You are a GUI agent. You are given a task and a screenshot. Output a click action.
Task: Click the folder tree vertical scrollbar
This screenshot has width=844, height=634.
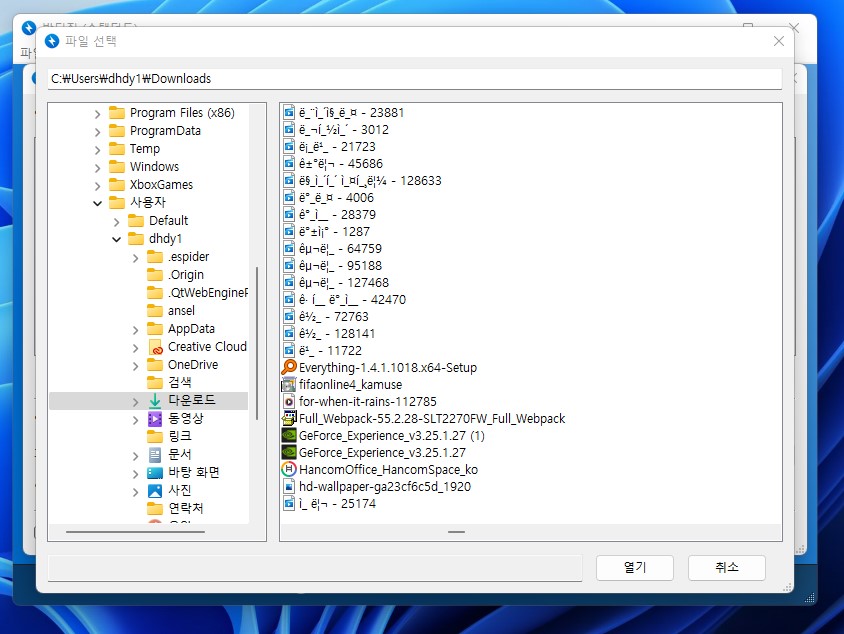click(x=257, y=343)
